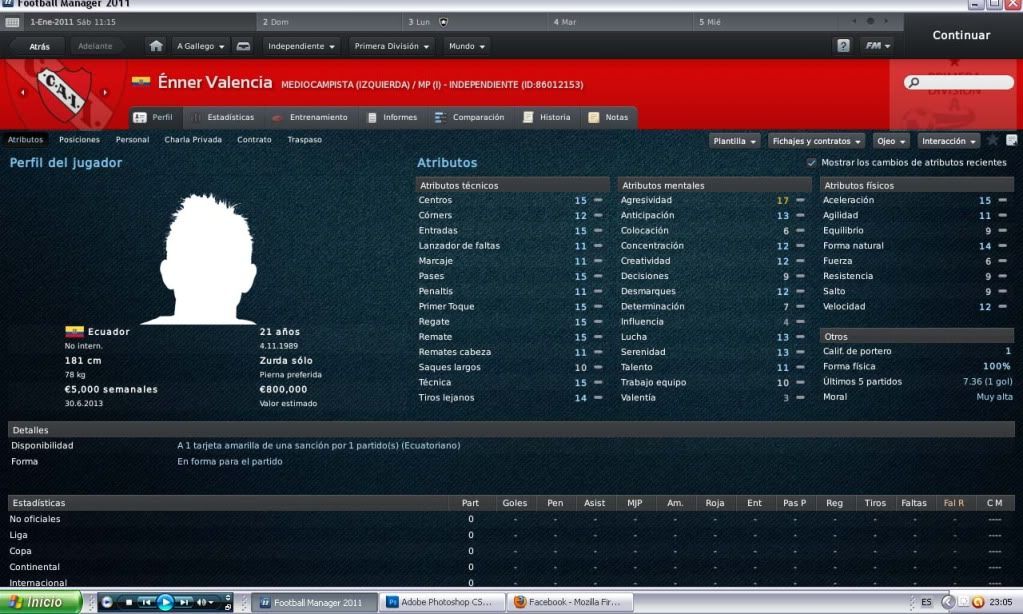Stop media playback in taskbar player
Viewport: 1023px width, 614px height.
click(x=129, y=602)
